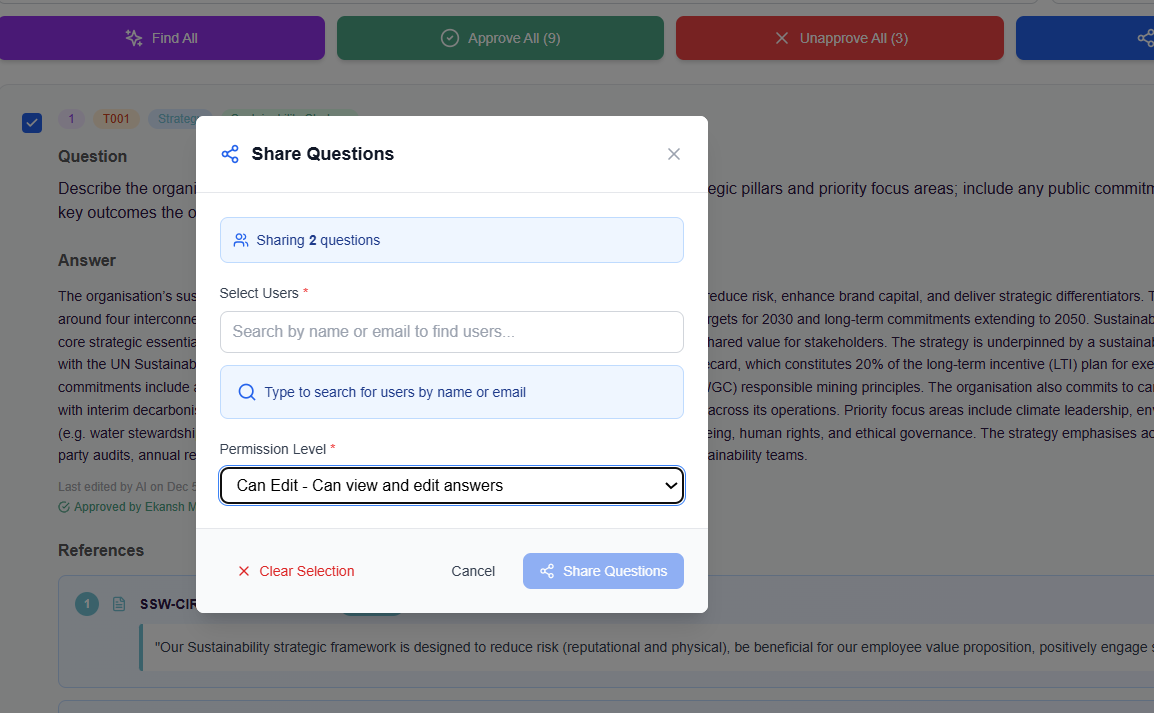Click the sparkle icon on Find All
This screenshot has width=1154, height=713.
pyautogui.click(x=134, y=38)
